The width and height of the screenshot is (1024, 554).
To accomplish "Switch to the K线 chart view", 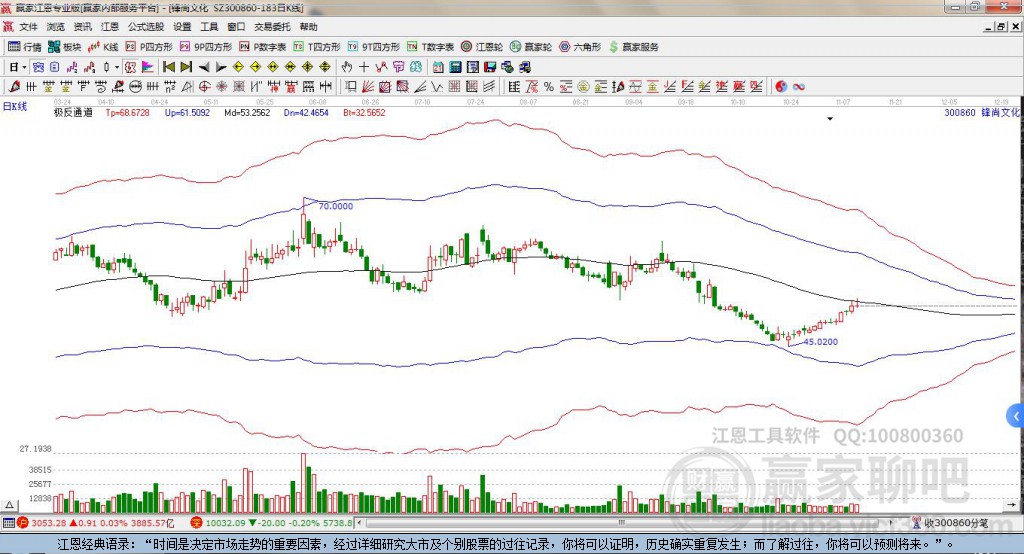I will point(103,47).
